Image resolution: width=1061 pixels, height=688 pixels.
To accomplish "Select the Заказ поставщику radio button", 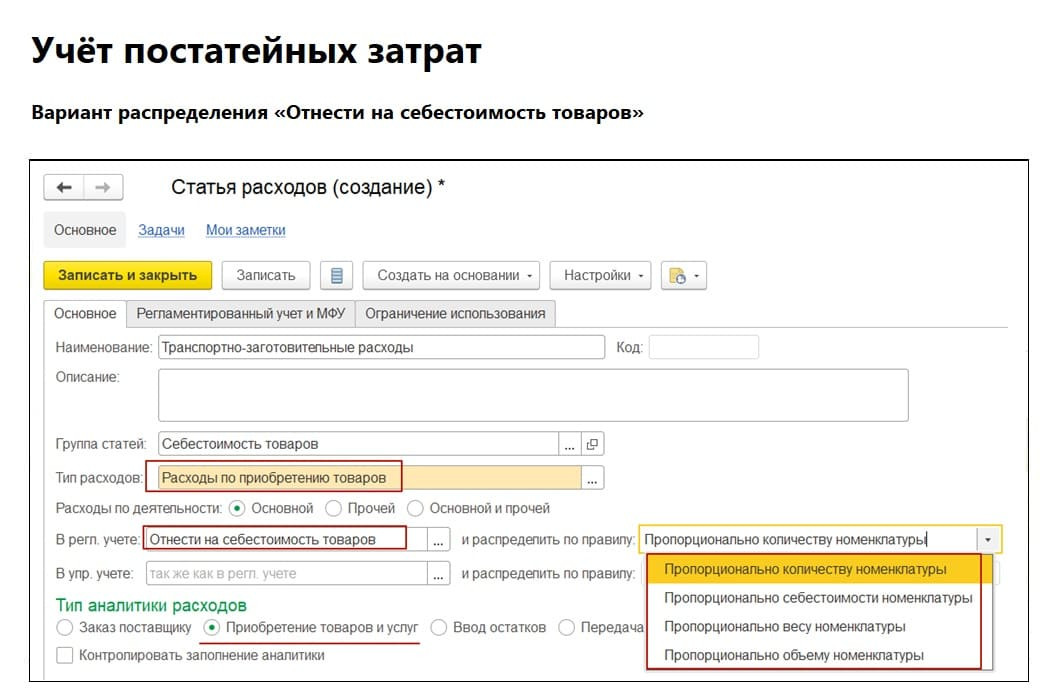I will 65,628.
